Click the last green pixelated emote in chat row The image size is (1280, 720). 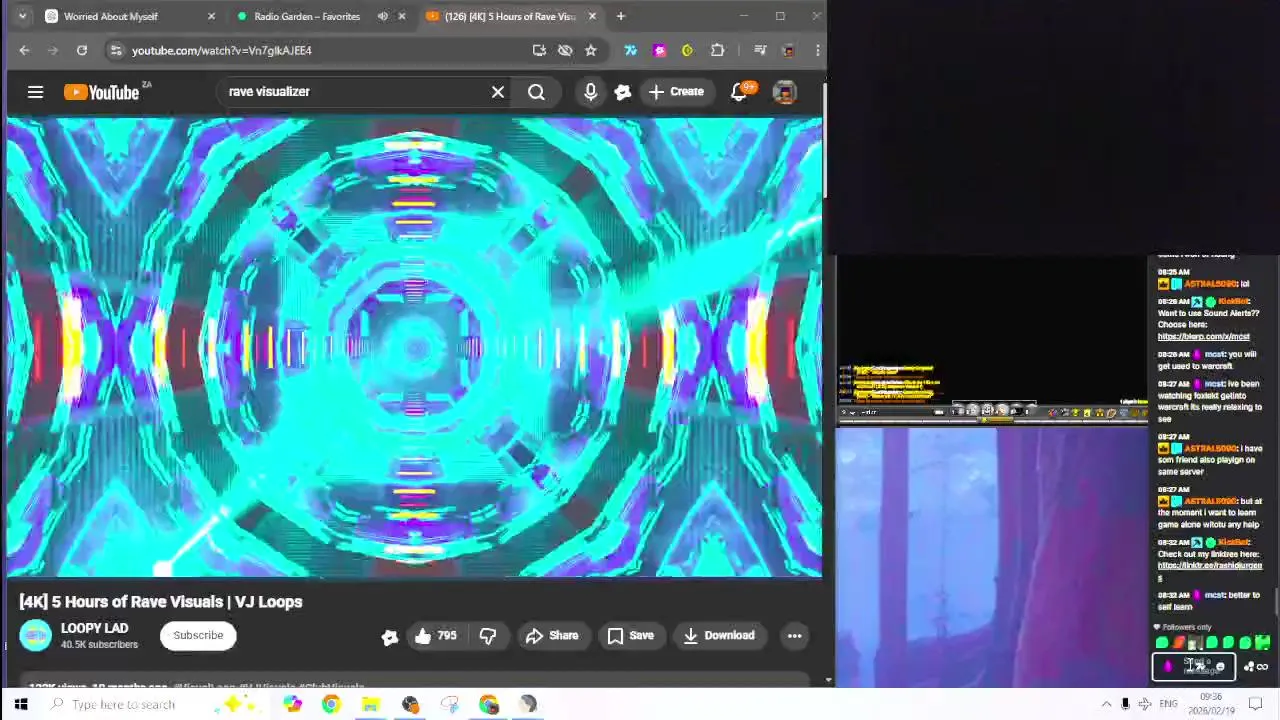coord(1262,644)
